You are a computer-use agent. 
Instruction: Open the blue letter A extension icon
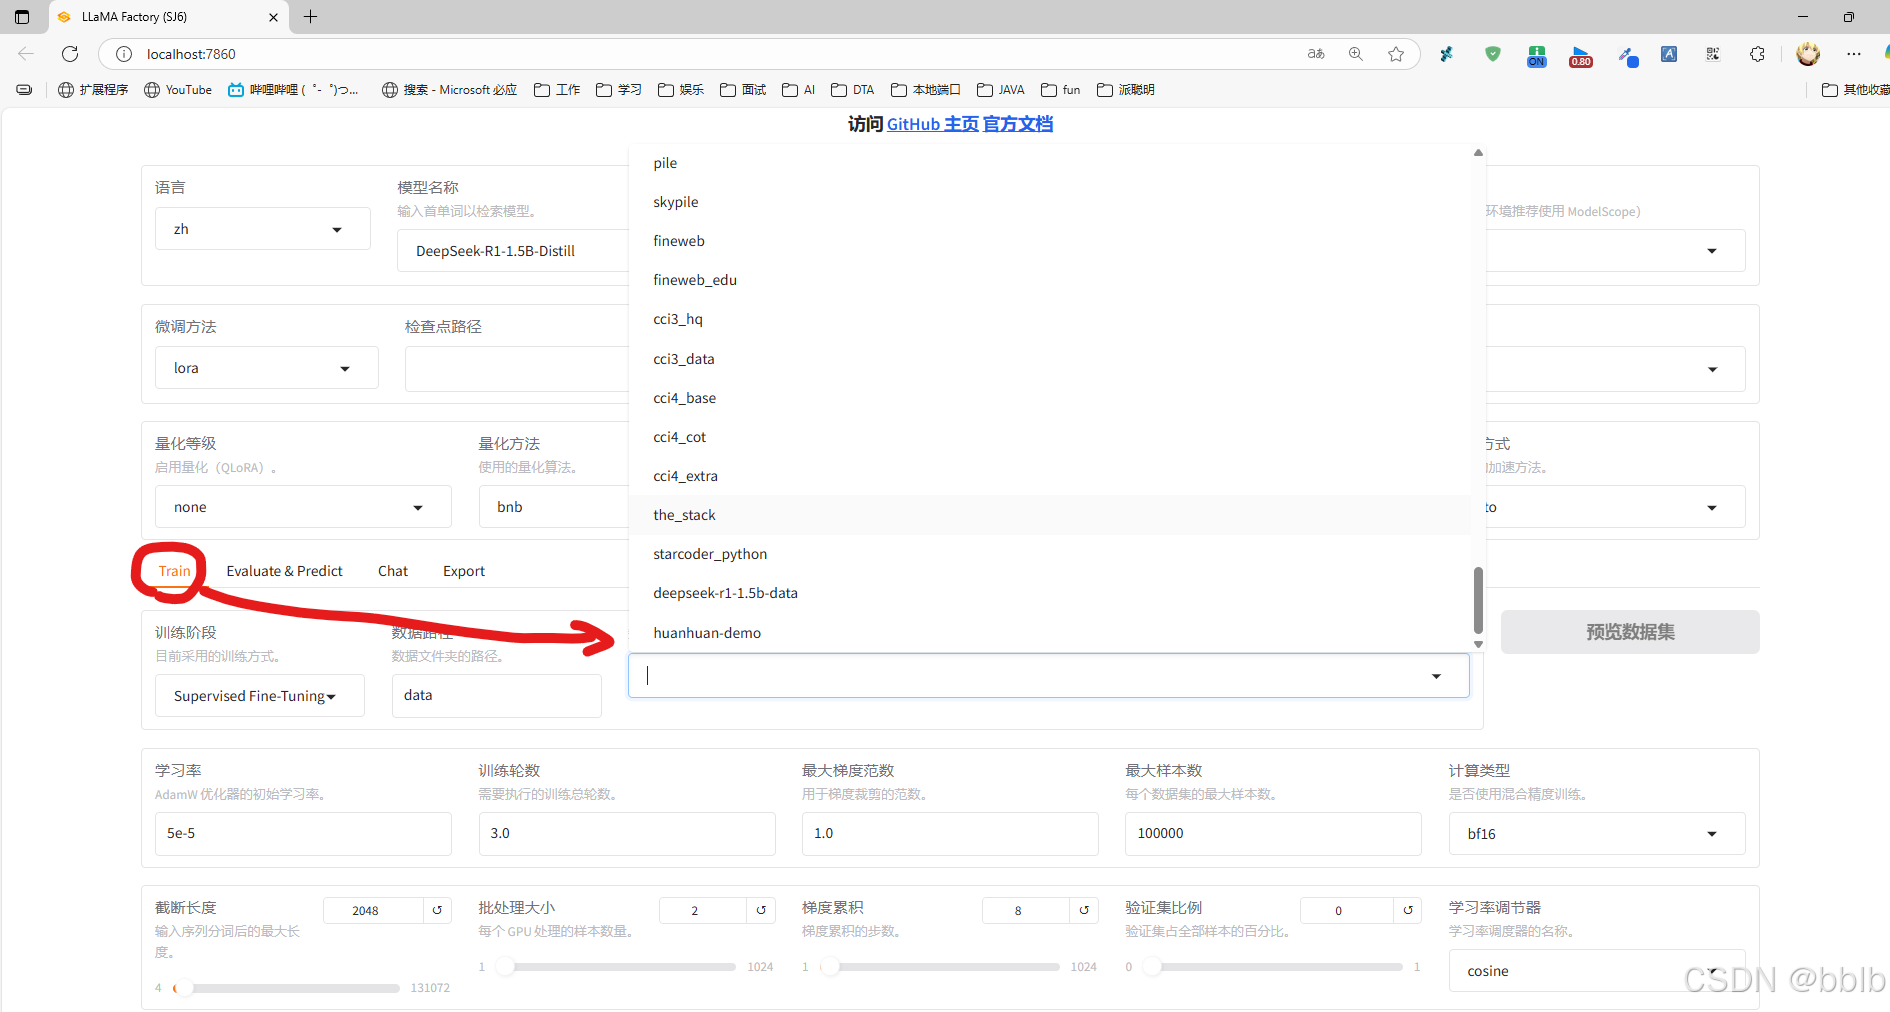click(x=1669, y=54)
